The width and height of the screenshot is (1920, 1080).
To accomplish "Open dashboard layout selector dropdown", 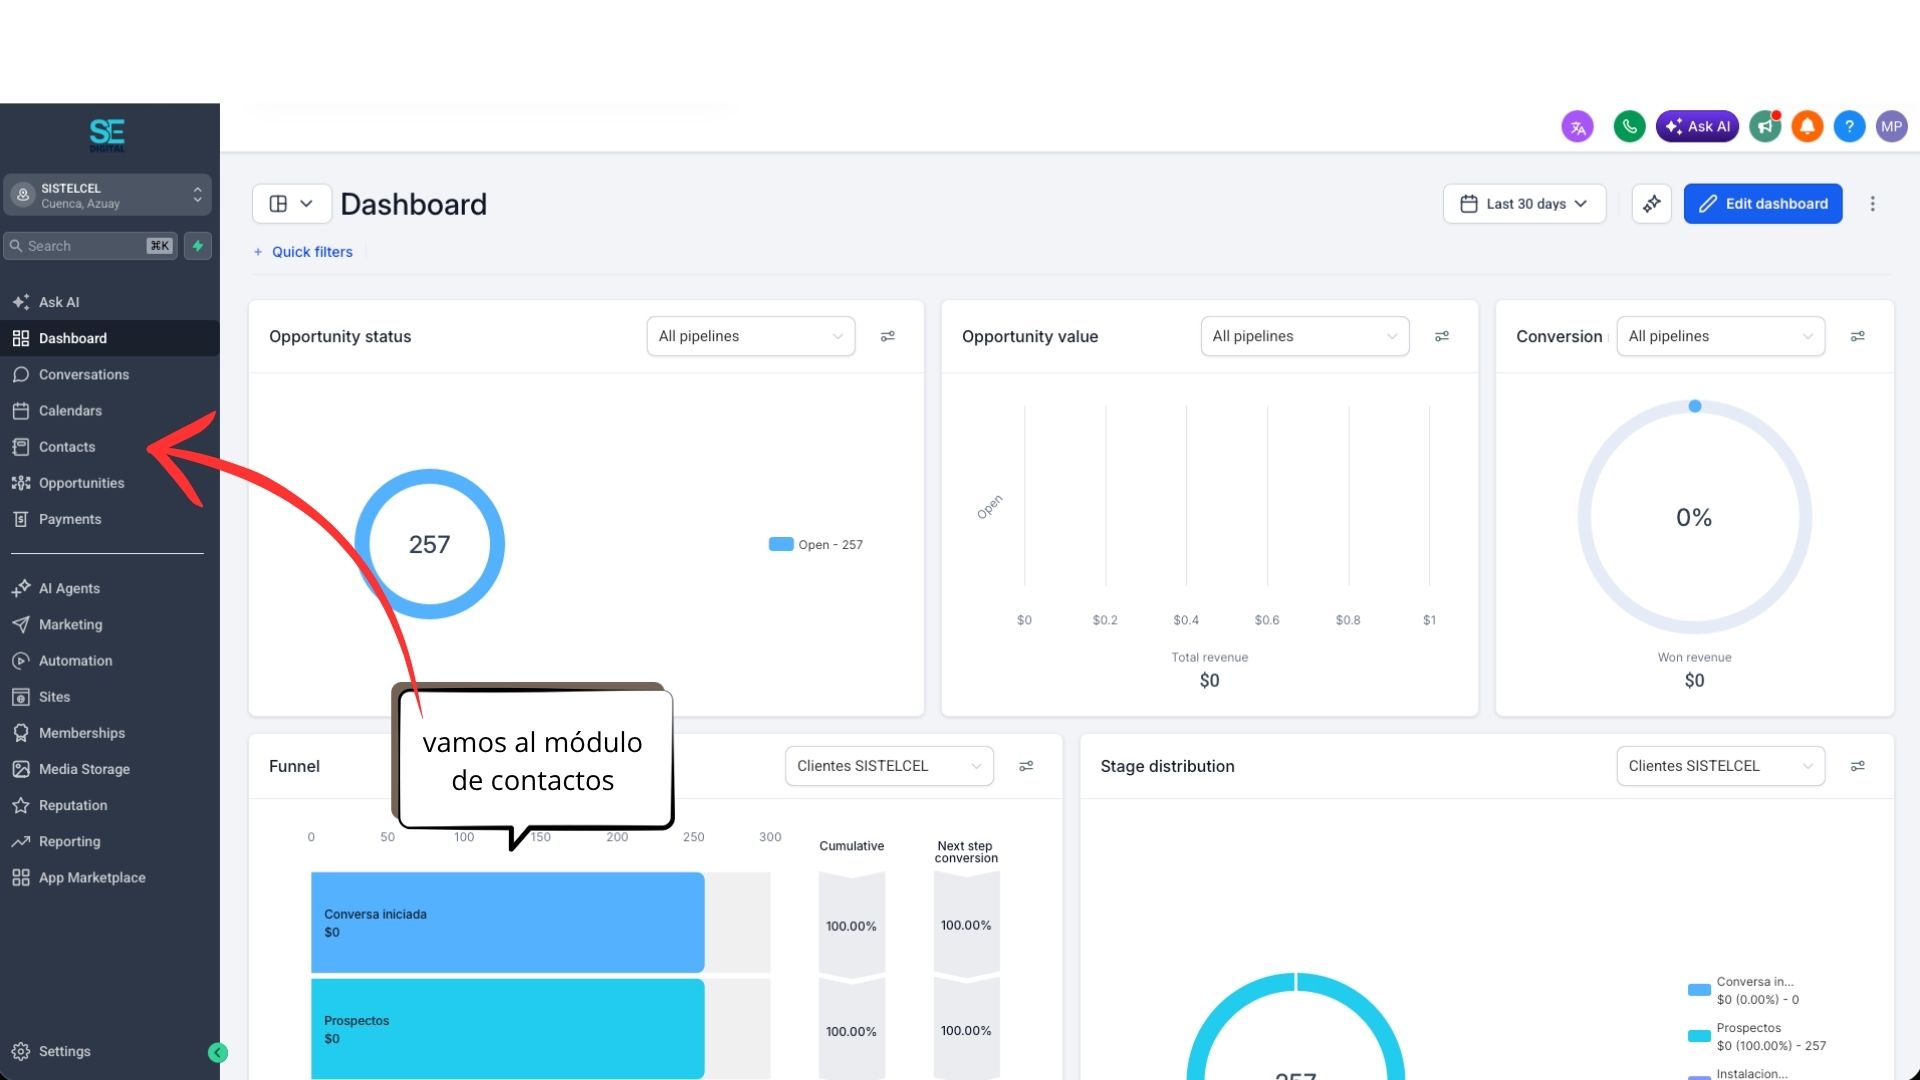I will point(291,204).
